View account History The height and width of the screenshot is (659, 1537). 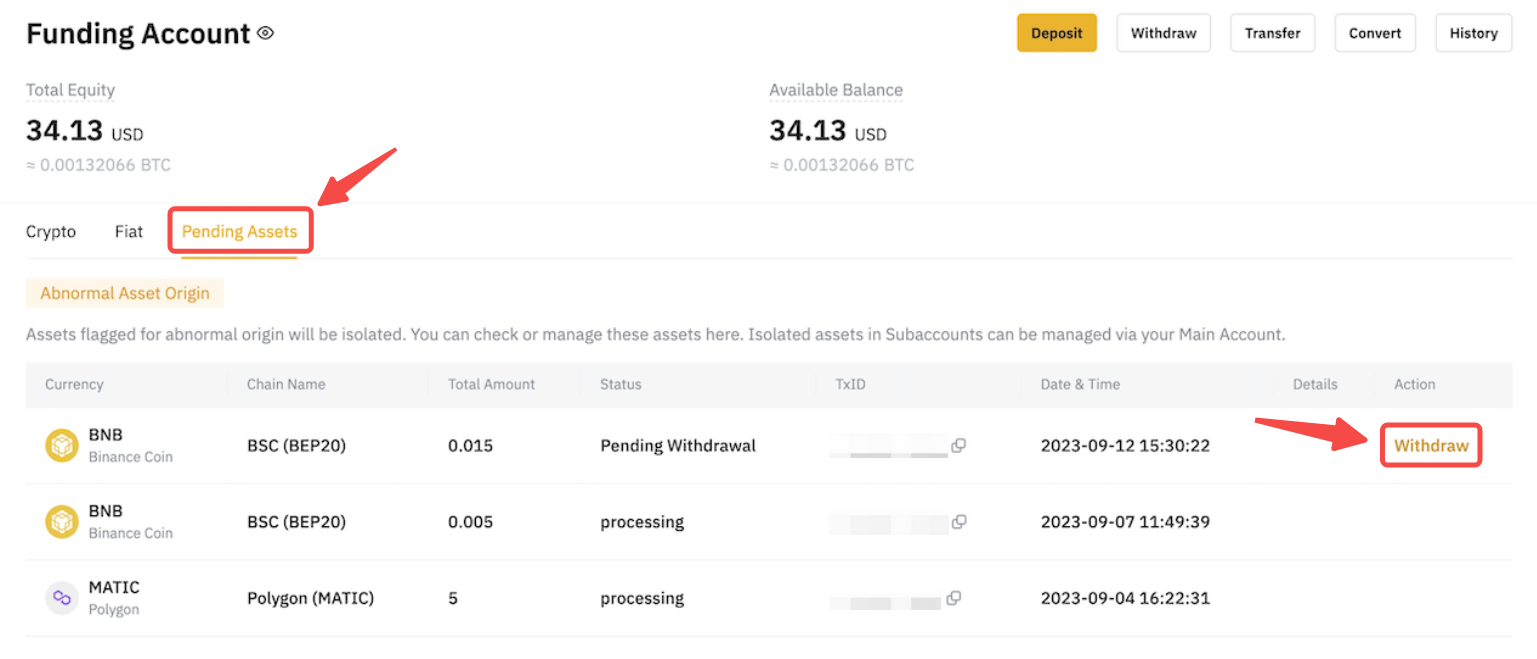point(1473,33)
